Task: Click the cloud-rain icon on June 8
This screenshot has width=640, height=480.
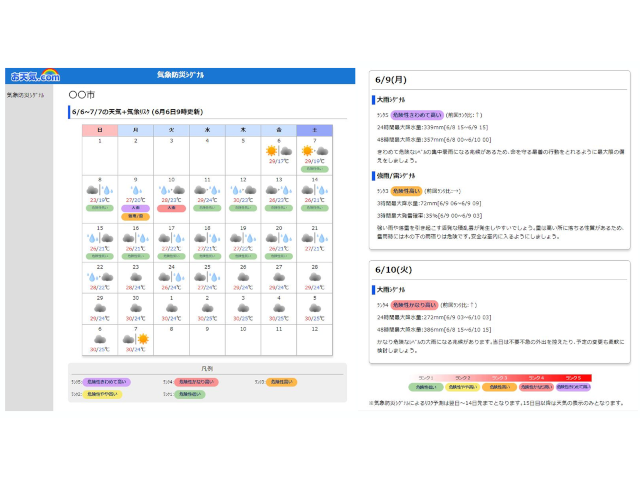Action: click(99, 190)
